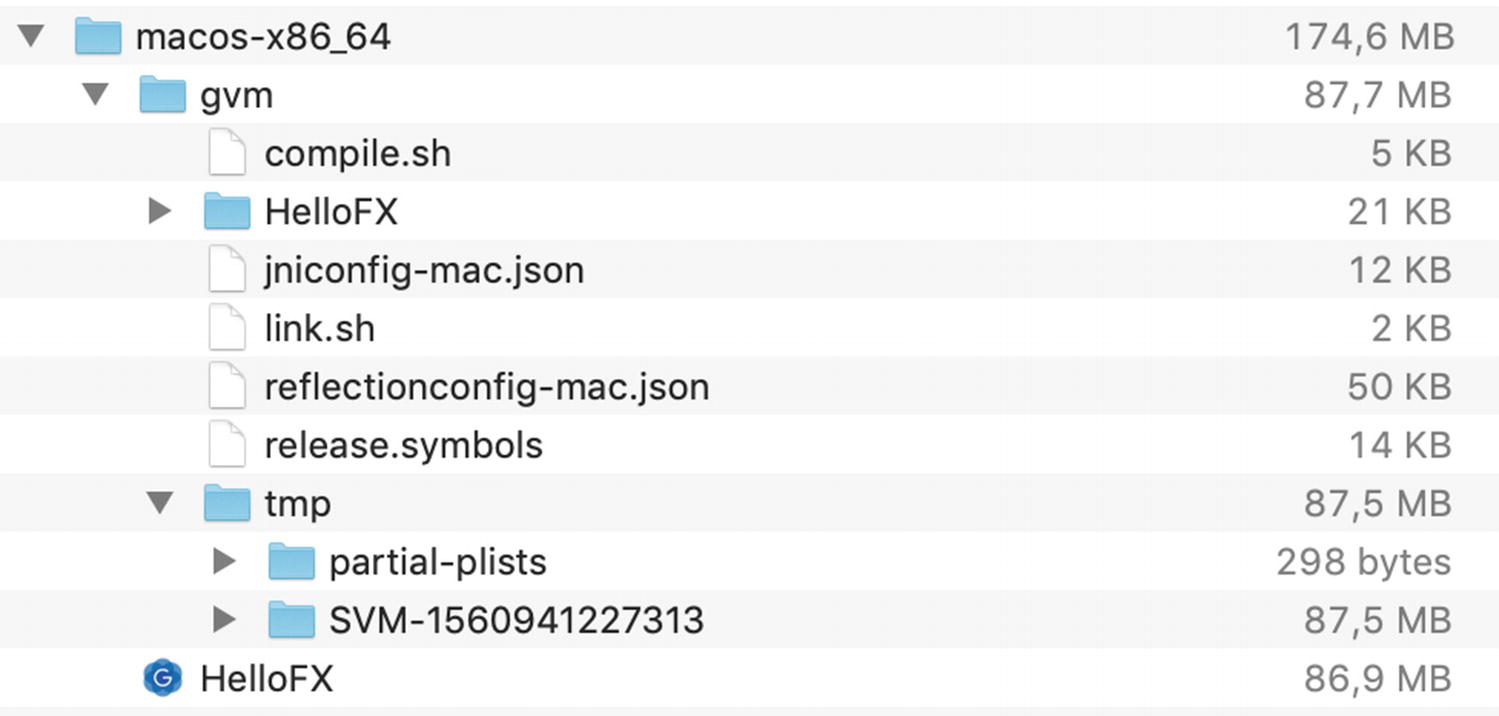The width and height of the screenshot is (1499, 716).
Task: Click the GraalVM icon next to HelloFX executable
Action: [x=164, y=678]
